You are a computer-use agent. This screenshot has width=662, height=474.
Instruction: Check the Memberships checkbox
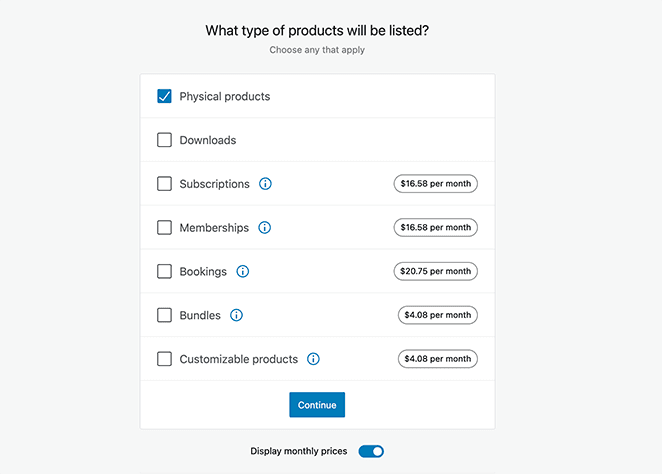(x=165, y=228)
